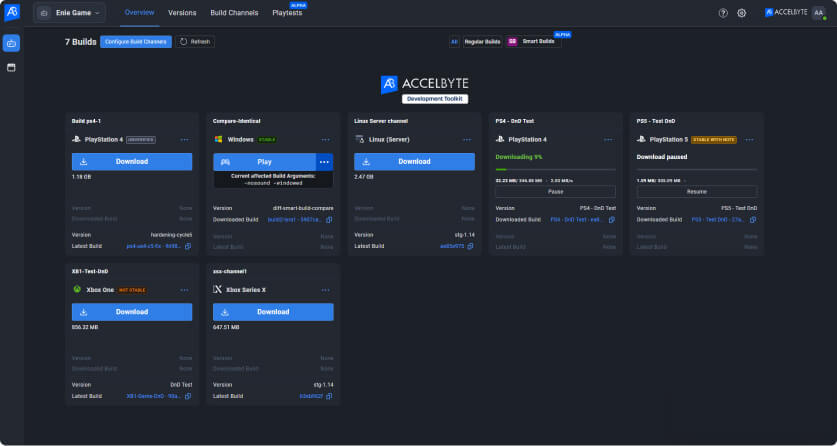Pause the PS4 - DnD Test download

click(x=555, y=192)
